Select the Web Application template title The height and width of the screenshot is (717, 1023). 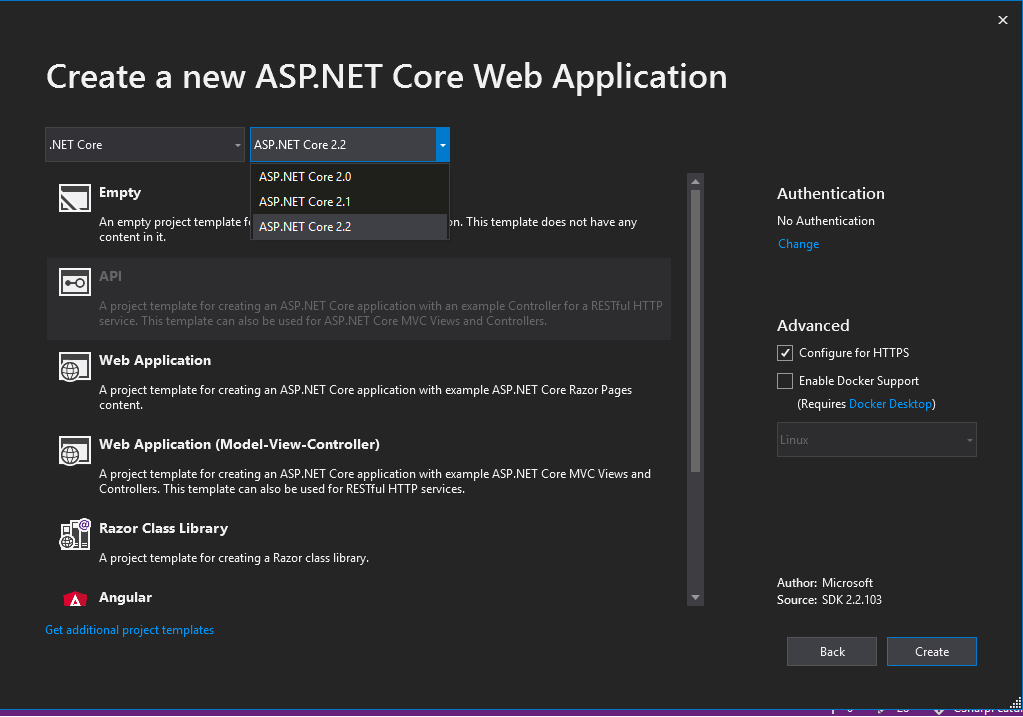point(155,360)
